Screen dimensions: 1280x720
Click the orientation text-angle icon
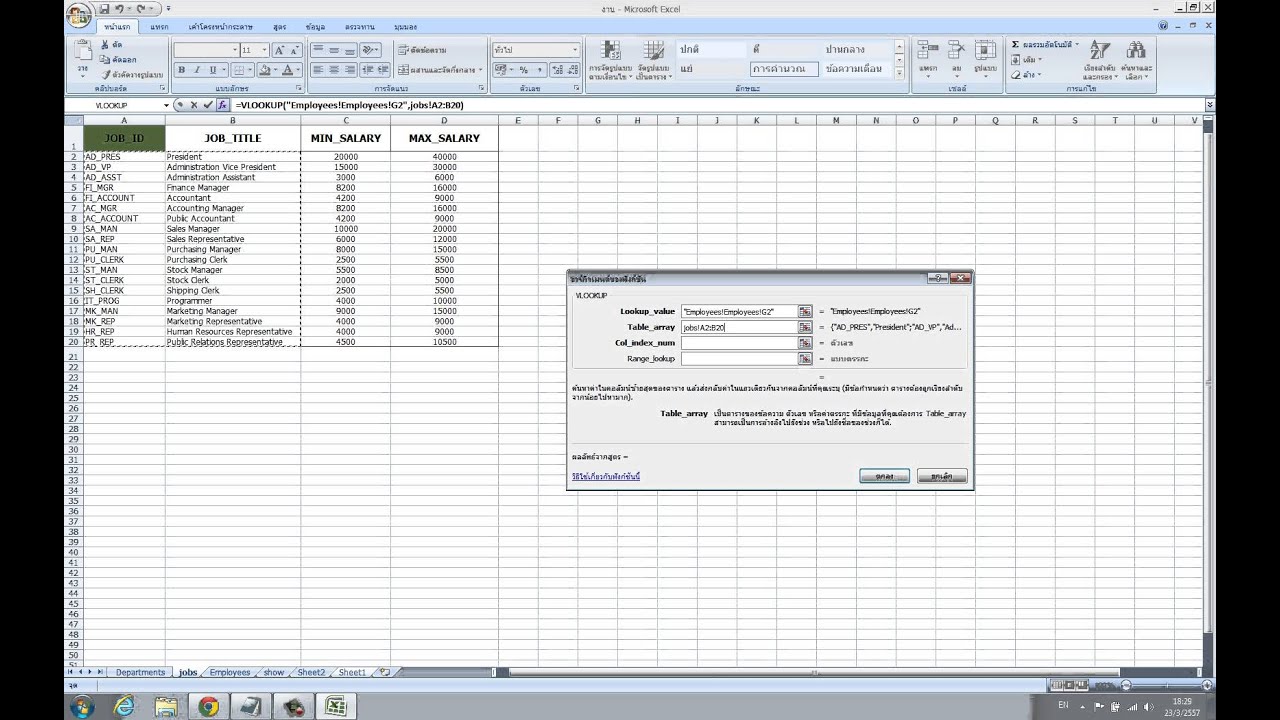click(369, 50)
